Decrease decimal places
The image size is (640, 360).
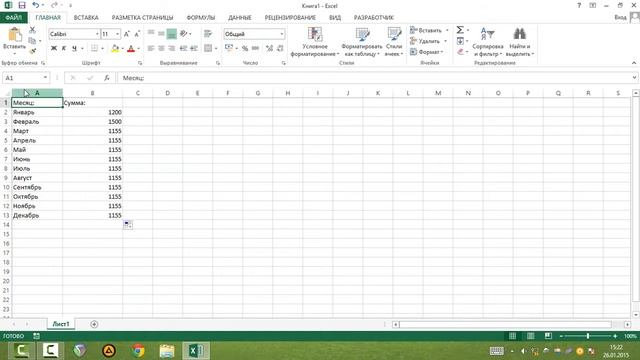pos(280,49)
